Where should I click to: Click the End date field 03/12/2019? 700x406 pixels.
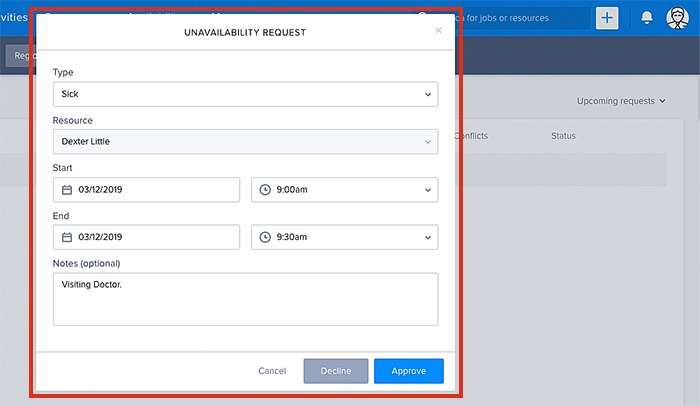click(146, 237)
